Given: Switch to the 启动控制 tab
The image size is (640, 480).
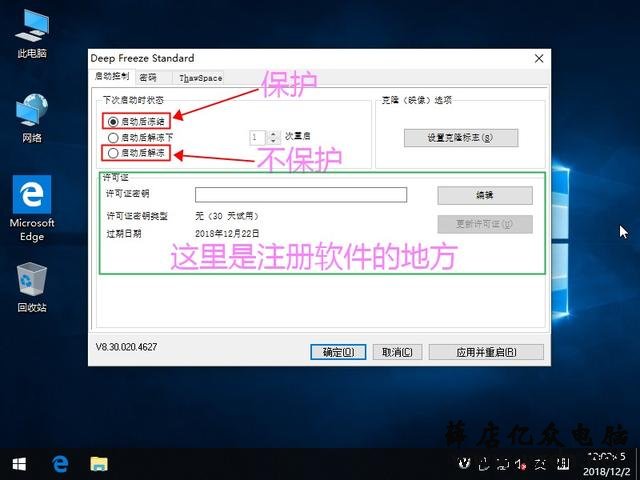Looking at the screenshot, I should [112, 76].
